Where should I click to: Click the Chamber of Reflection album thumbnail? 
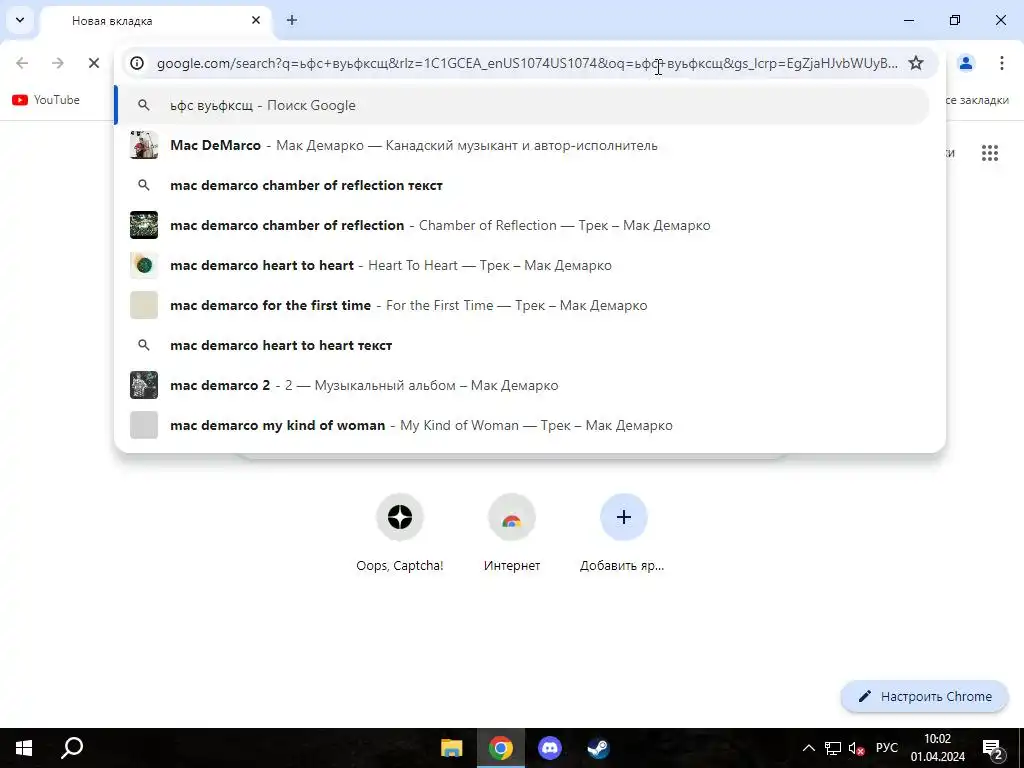point(144,225)
